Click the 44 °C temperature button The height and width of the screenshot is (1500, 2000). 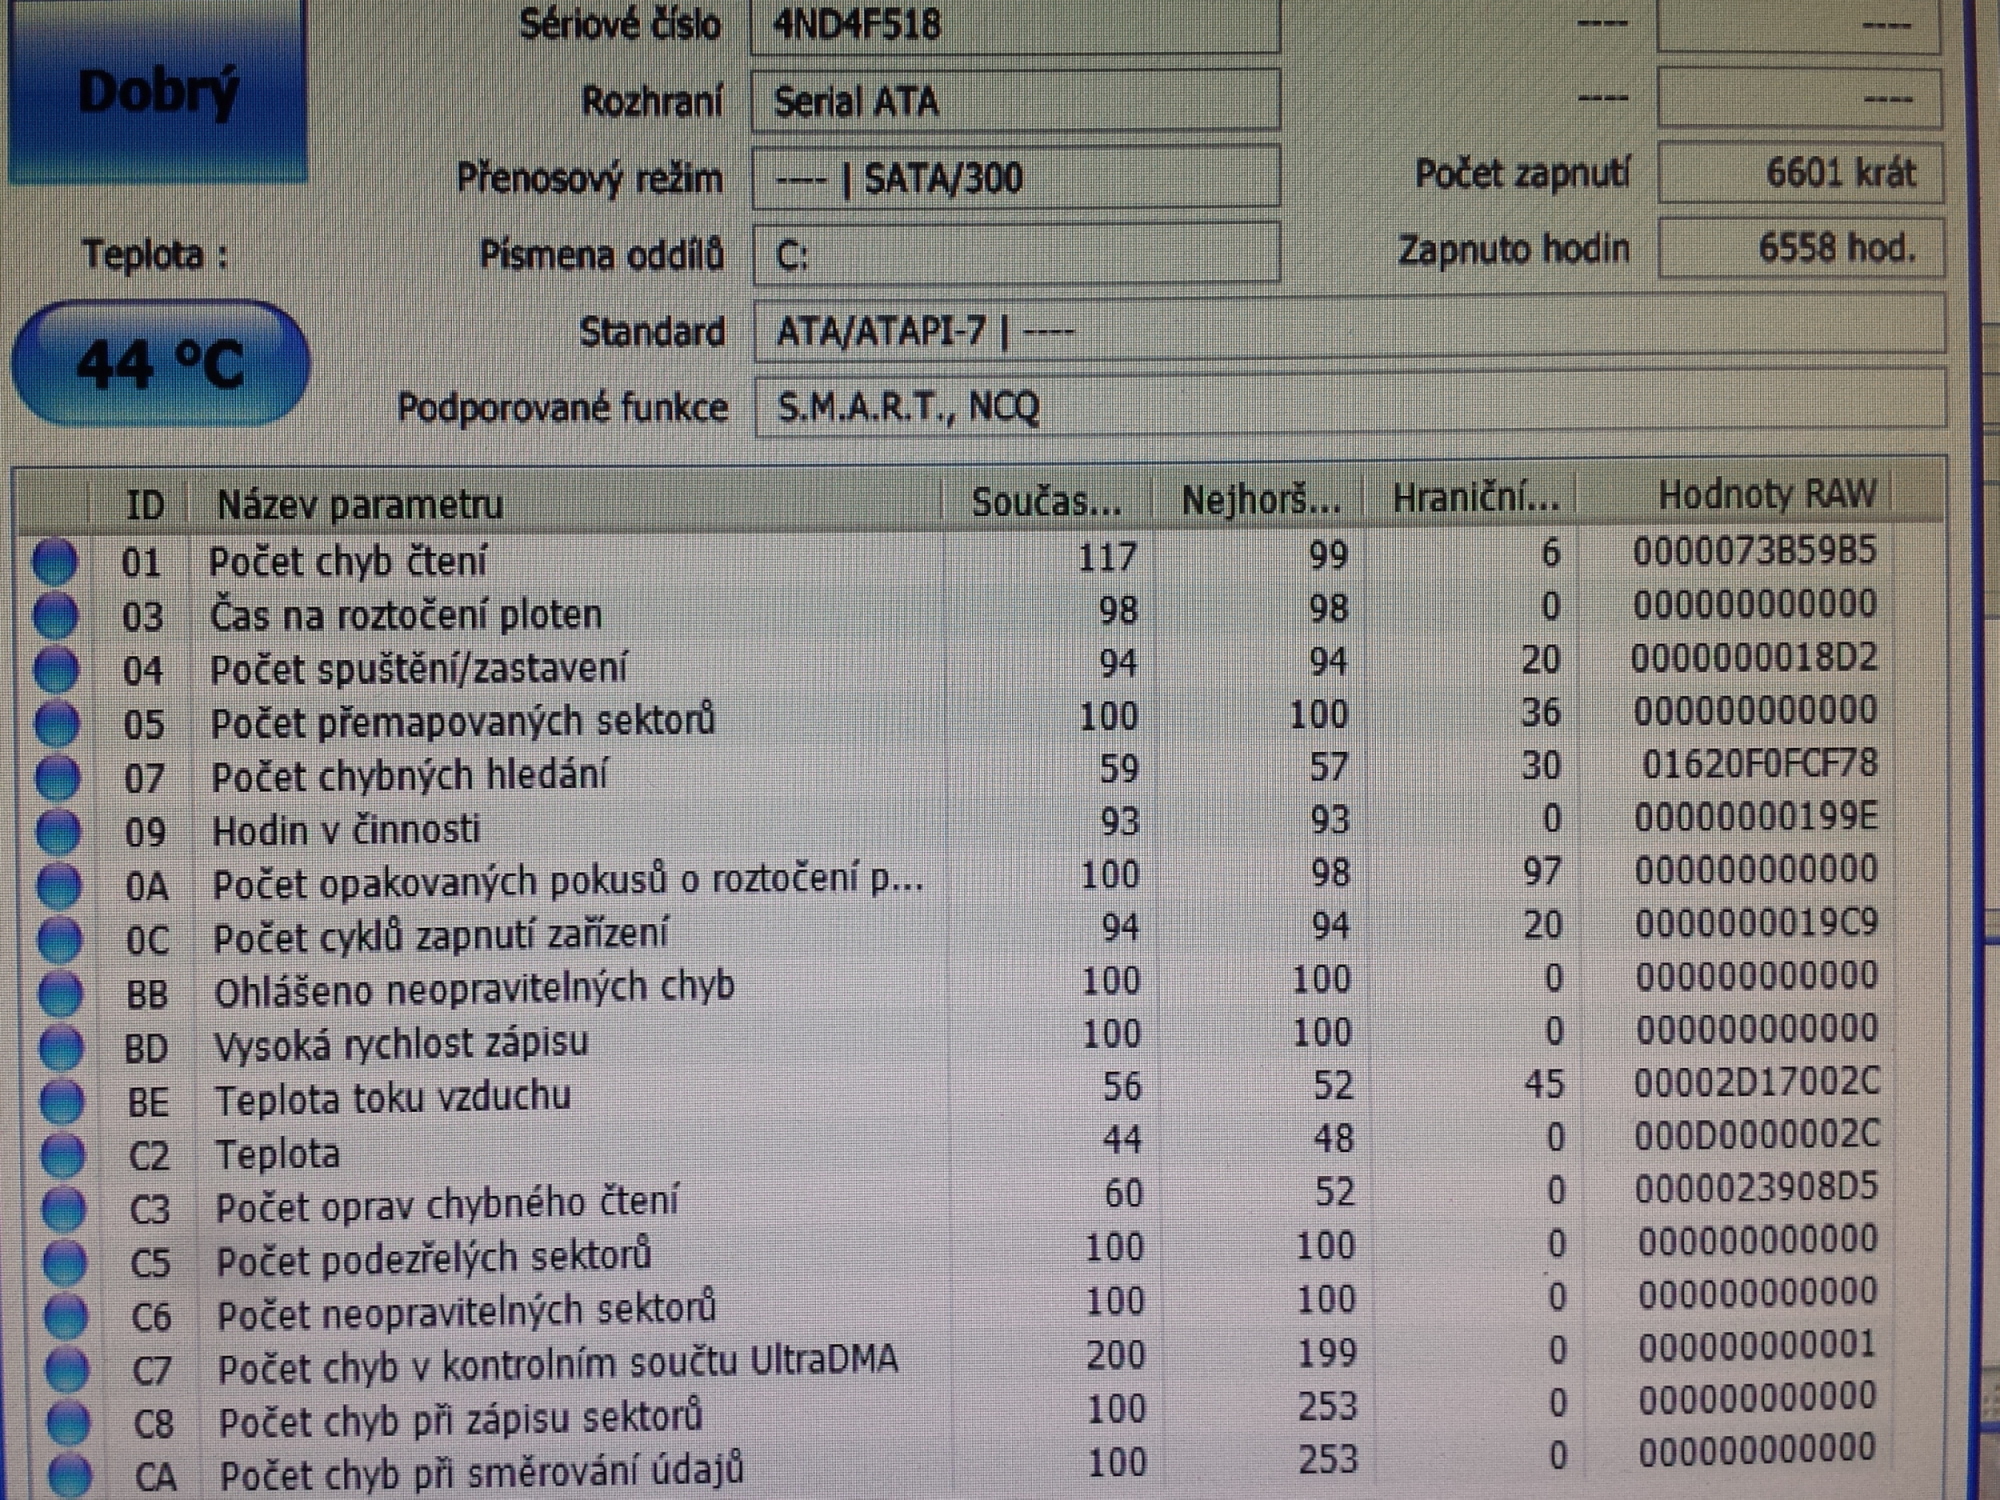[160, 364]
